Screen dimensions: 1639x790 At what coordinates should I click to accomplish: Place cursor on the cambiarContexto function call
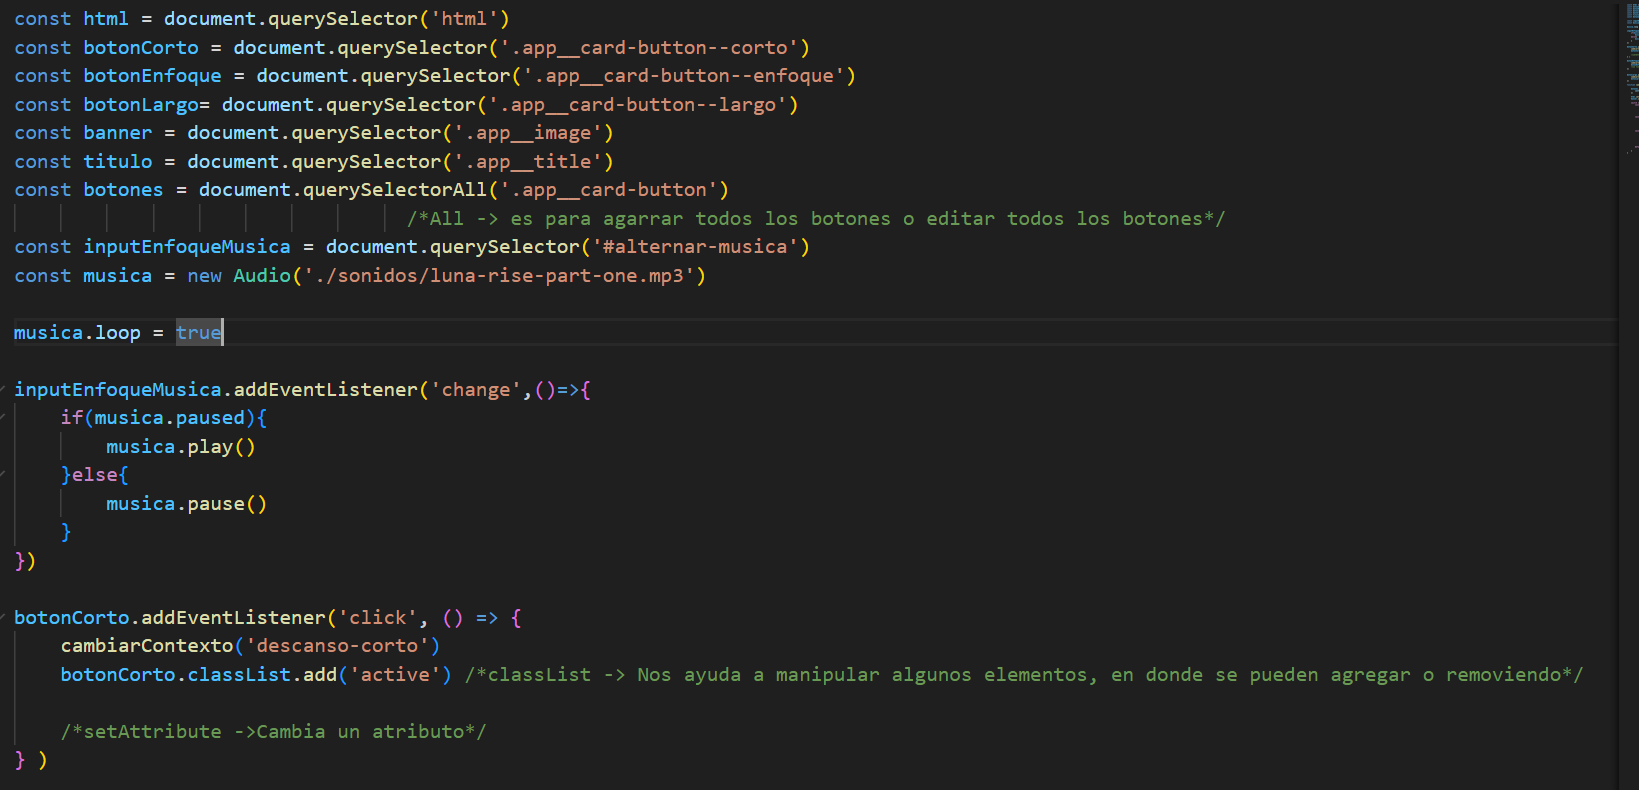pyautogui.click(x=147, y=646)
